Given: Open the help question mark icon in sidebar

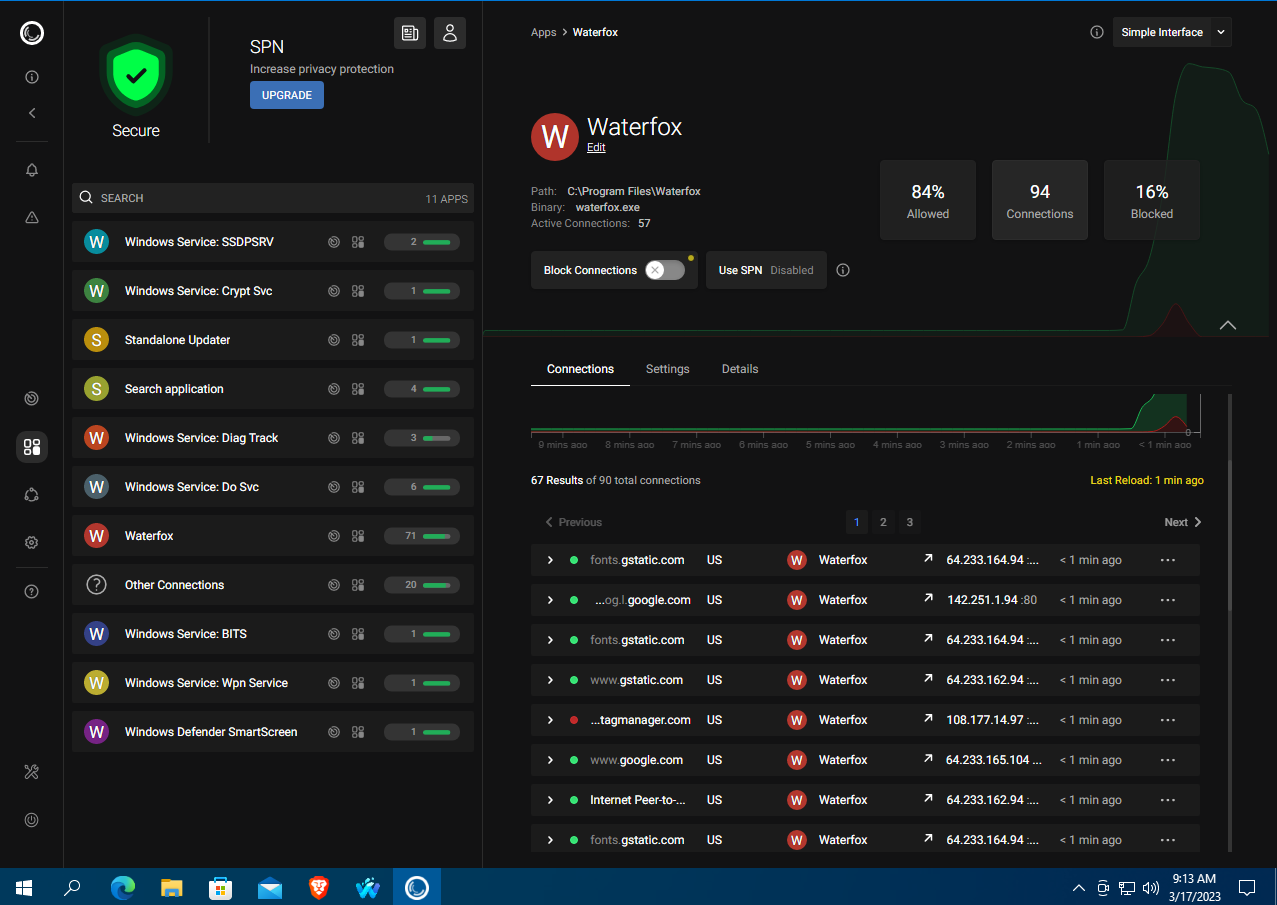Looking at the screenshot, I should (31, 591).
